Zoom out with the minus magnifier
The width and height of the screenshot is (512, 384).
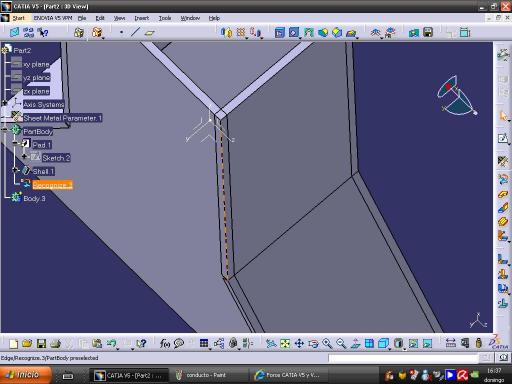click(341, 343)
